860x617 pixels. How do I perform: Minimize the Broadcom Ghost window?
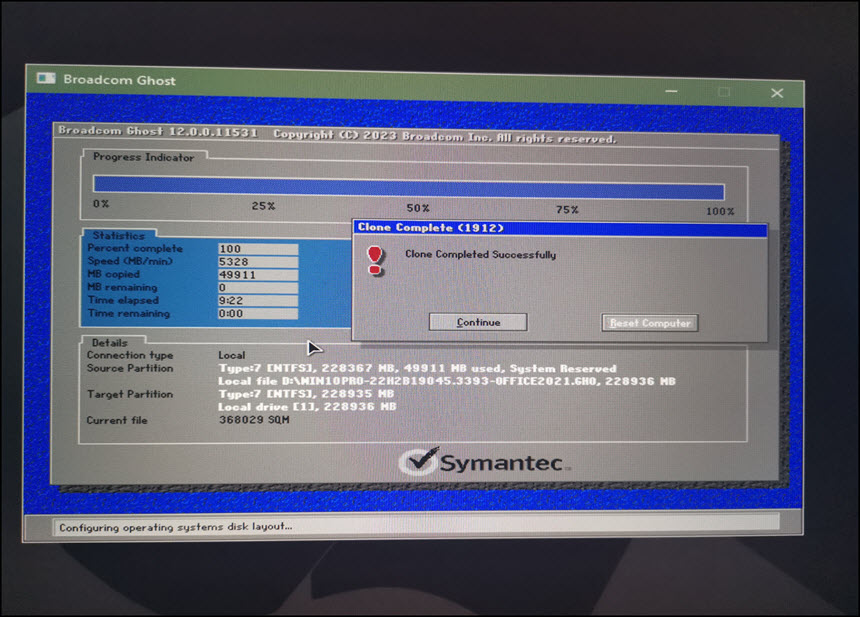pos(671,91)
